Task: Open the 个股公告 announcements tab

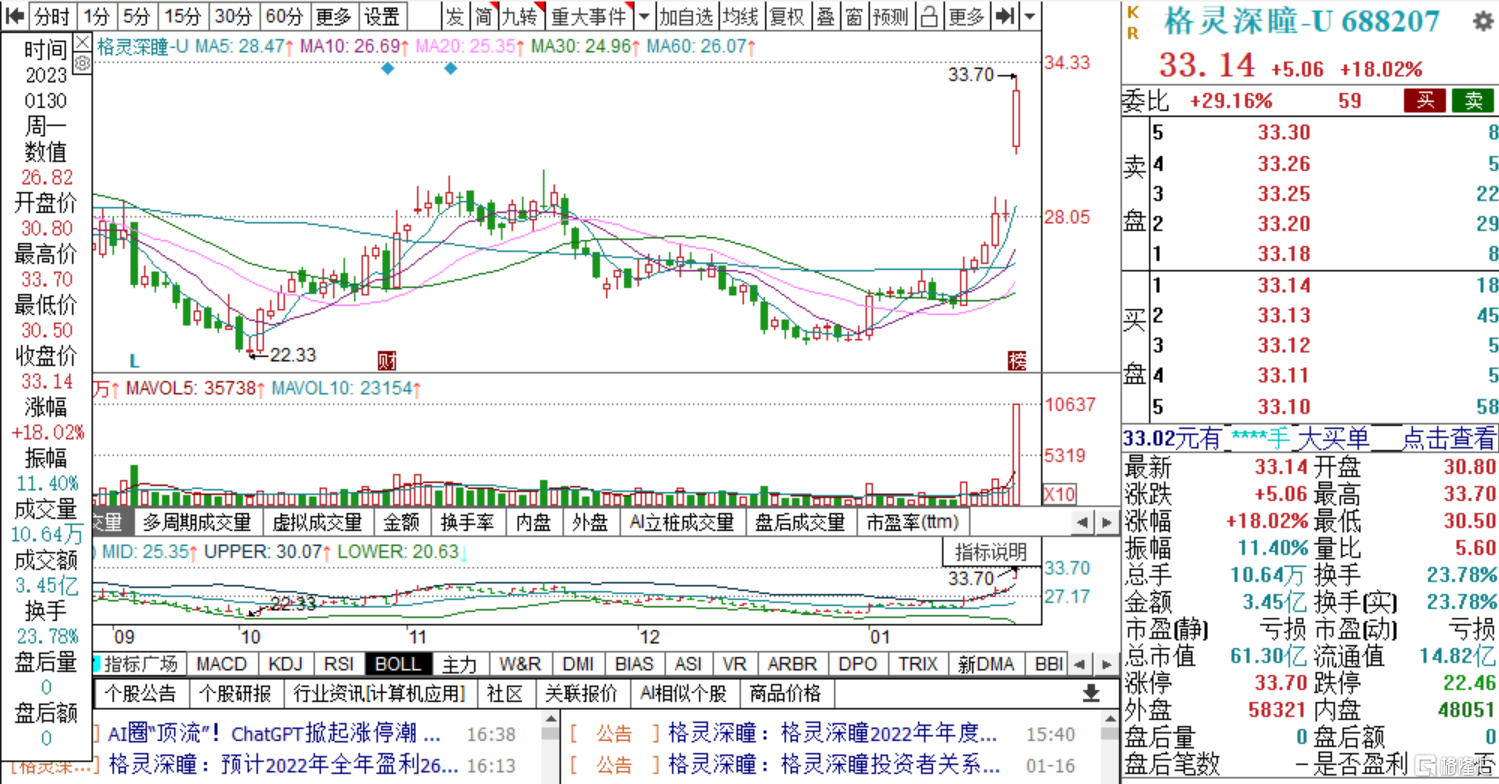Action: (x=140, y=694)
